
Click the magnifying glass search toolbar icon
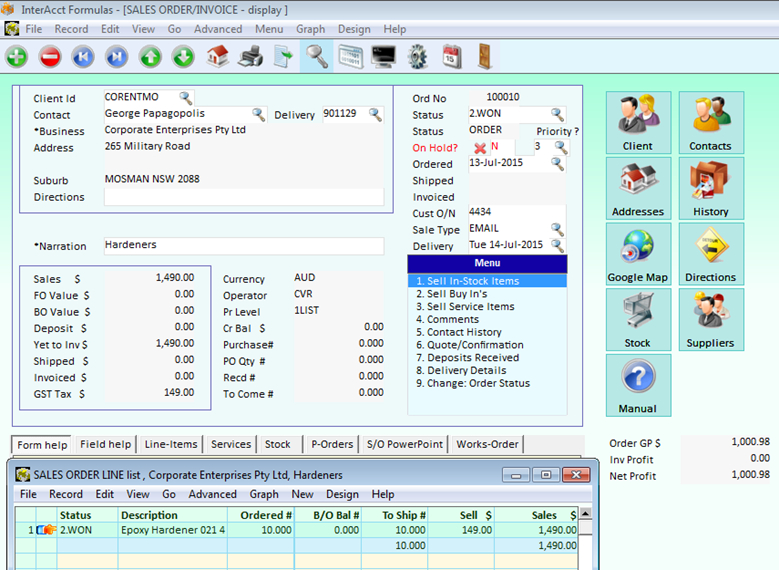(316, 56)
